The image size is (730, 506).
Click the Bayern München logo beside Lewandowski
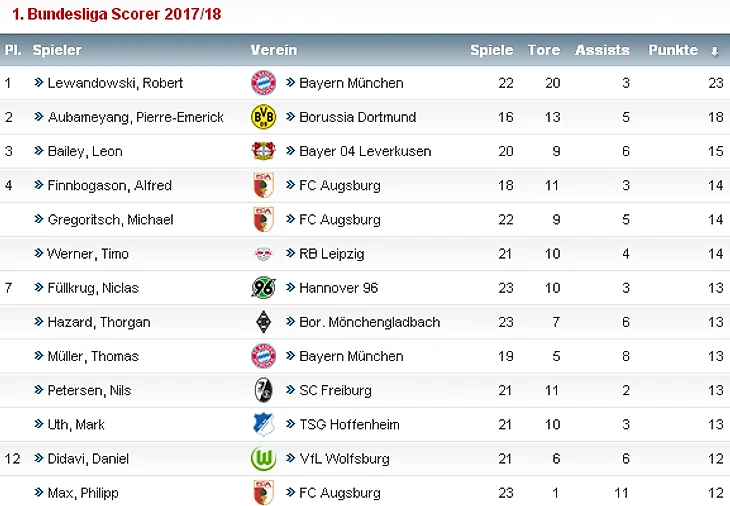(x=262, y=83)
